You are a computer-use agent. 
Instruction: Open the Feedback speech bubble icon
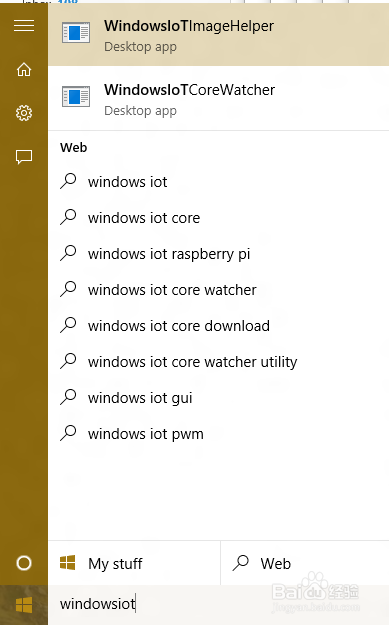[24, 157]
